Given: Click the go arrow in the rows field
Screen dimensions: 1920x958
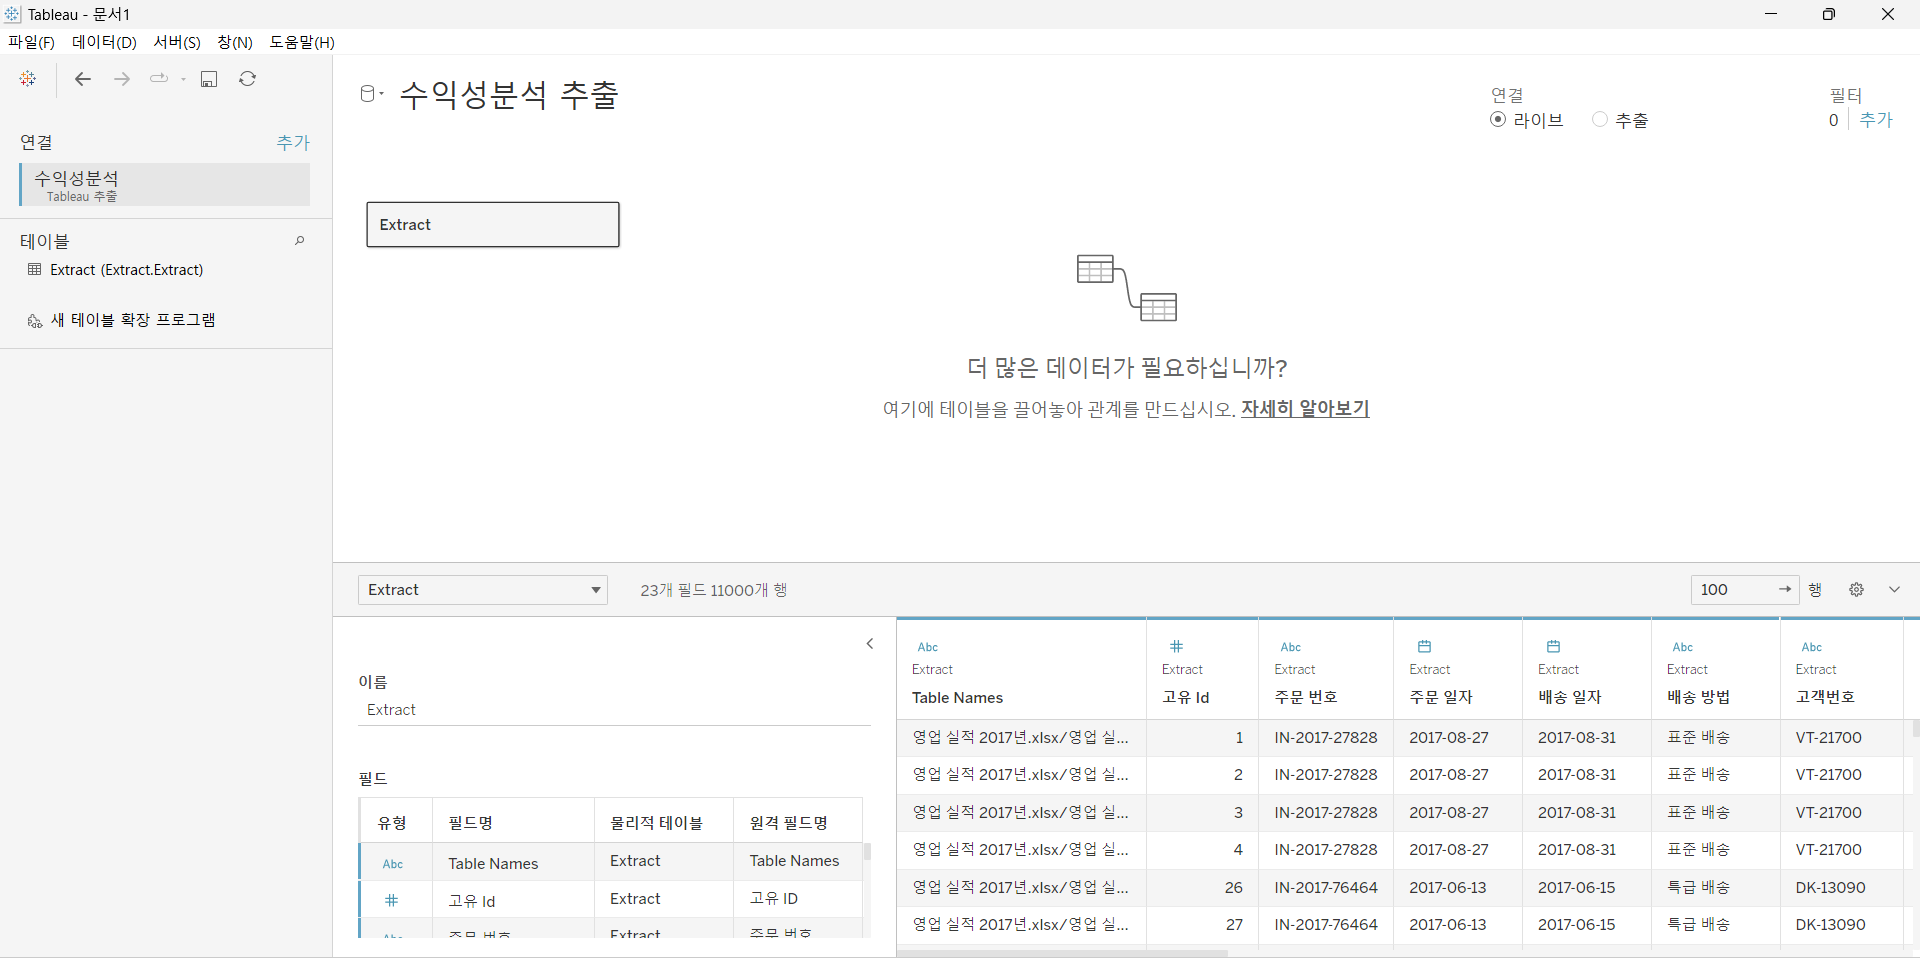Looking at the screenshot, I should (x=1785, y=589).
